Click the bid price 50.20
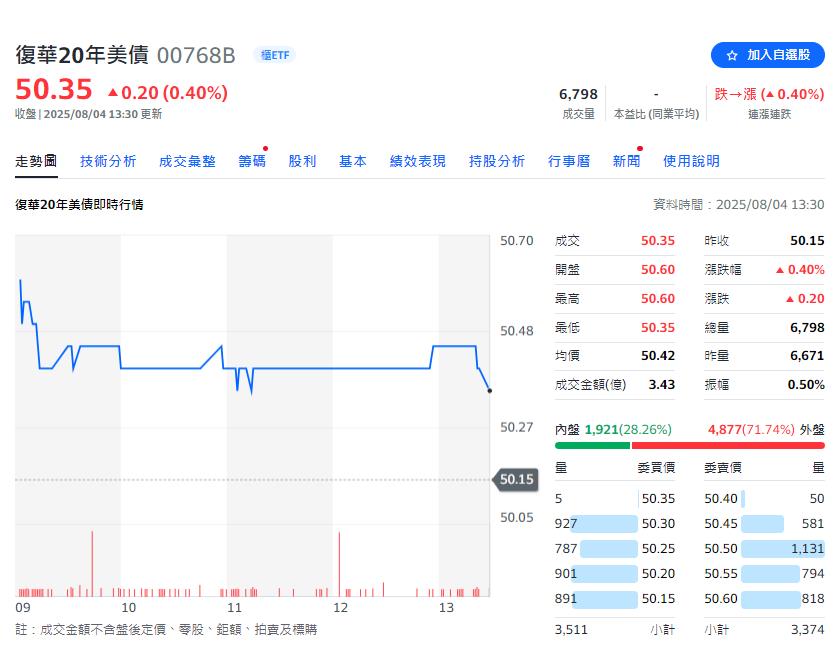 (x=658, y=574)
